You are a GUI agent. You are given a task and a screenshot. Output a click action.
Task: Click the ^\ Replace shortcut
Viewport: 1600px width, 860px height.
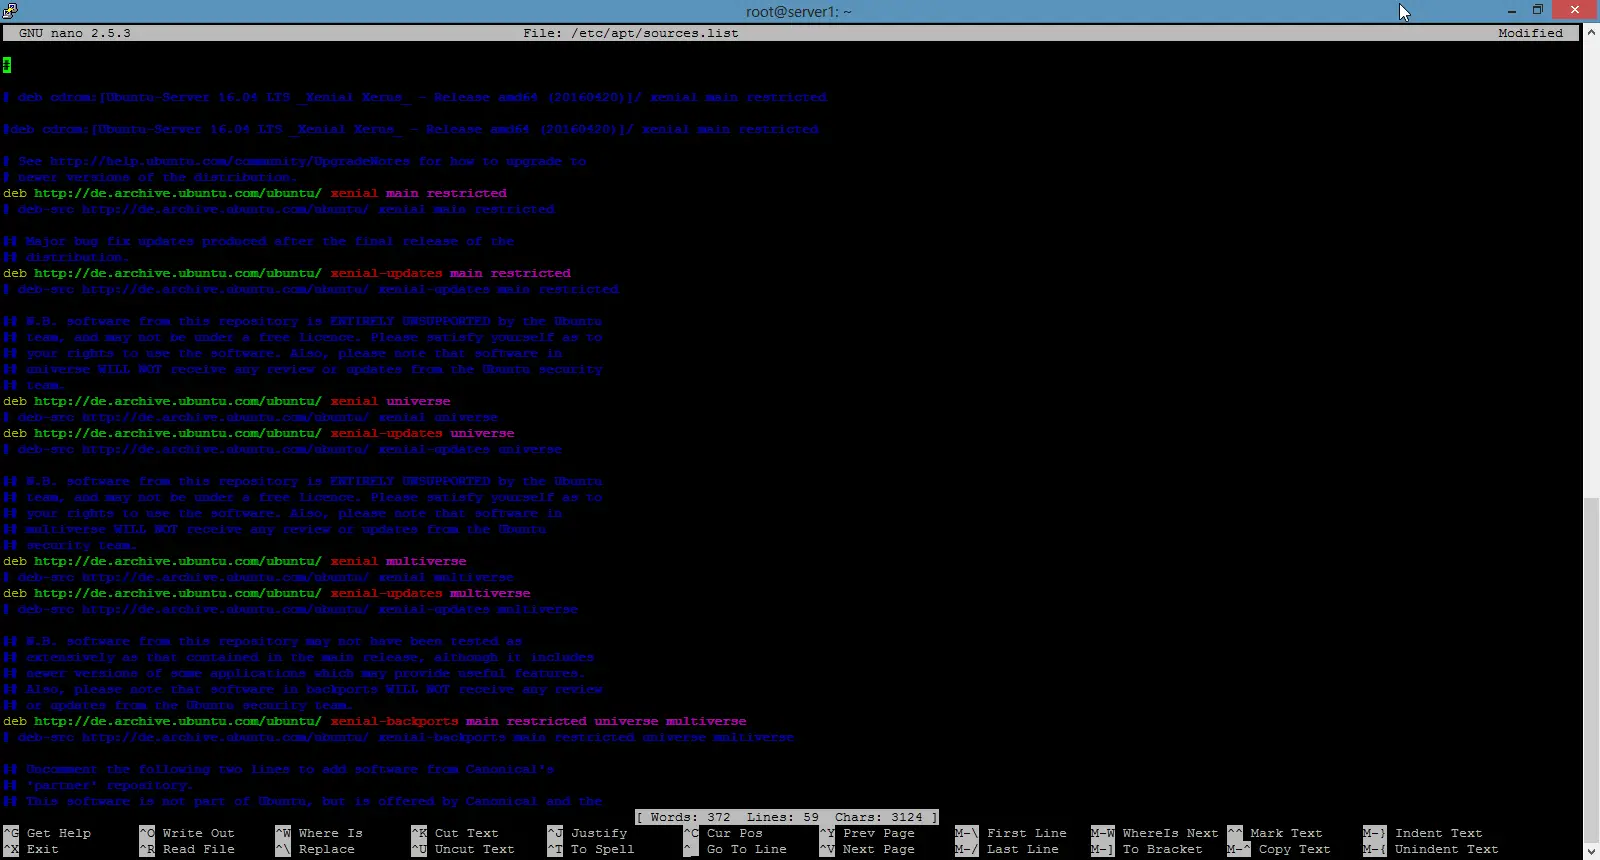tap(315, 849)
